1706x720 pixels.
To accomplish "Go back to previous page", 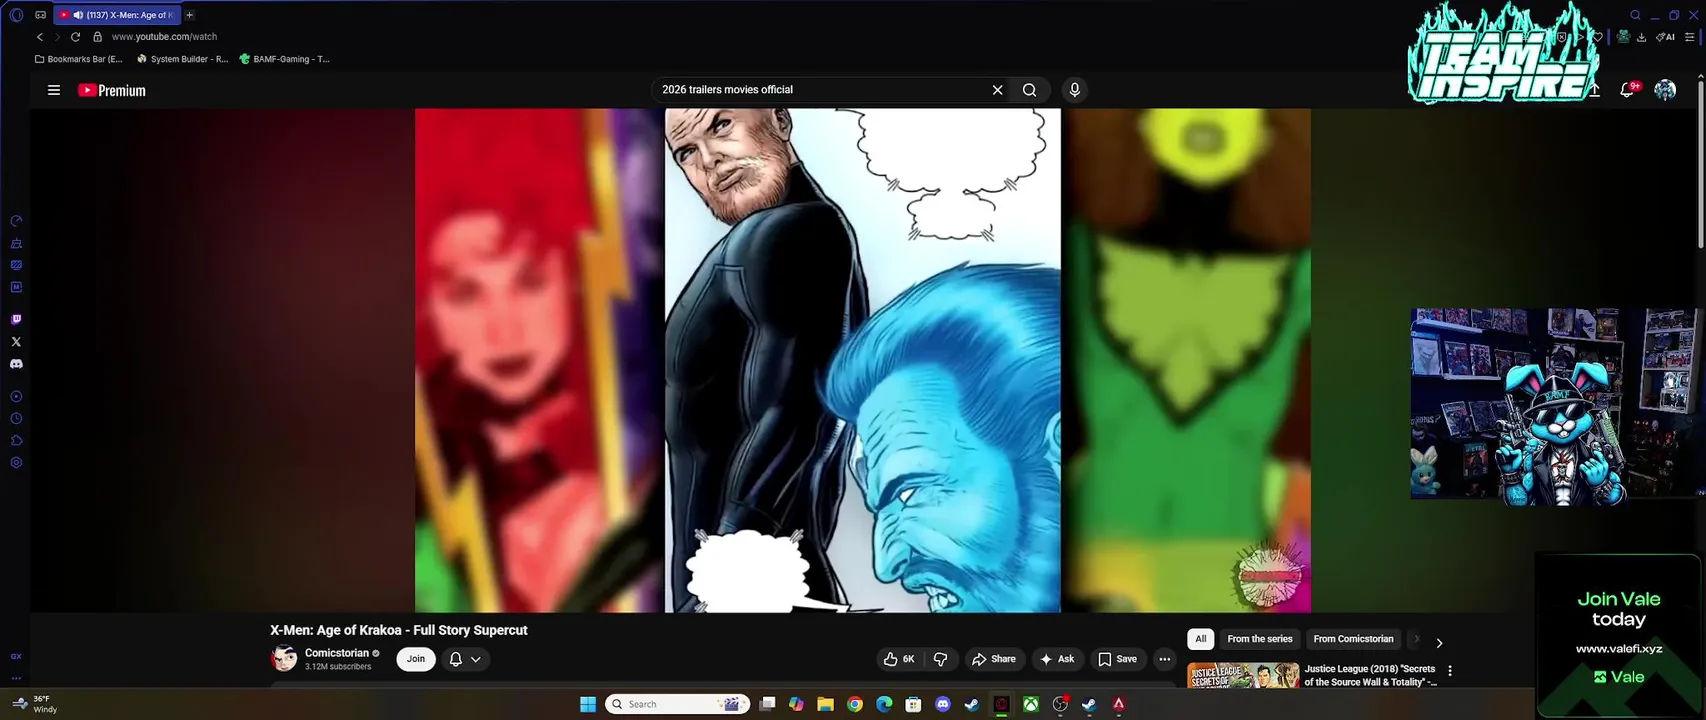I will [x=40, y=37].
